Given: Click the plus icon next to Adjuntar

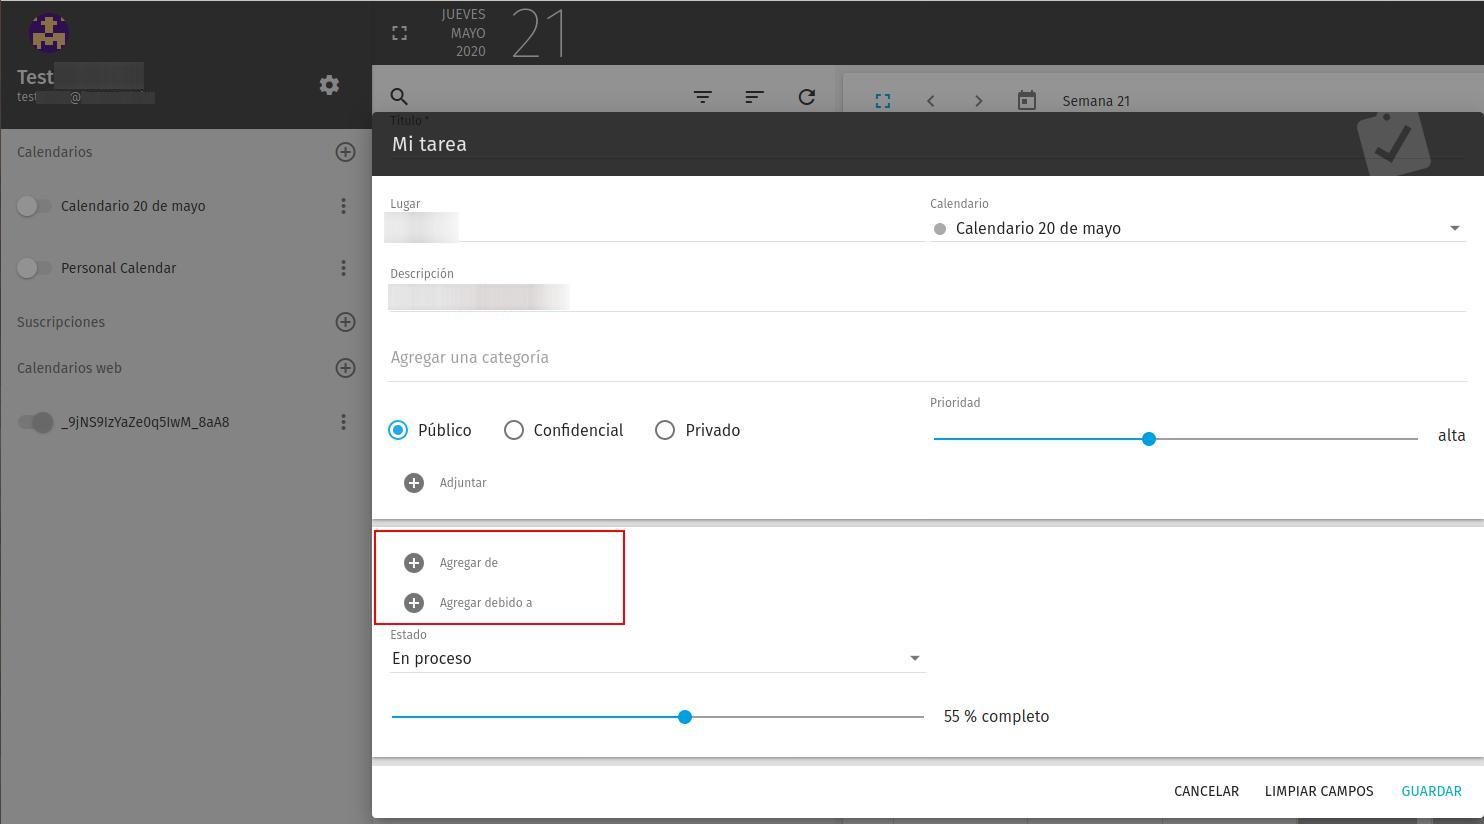Looking at the screenshot, I should (x=414, y=483).
